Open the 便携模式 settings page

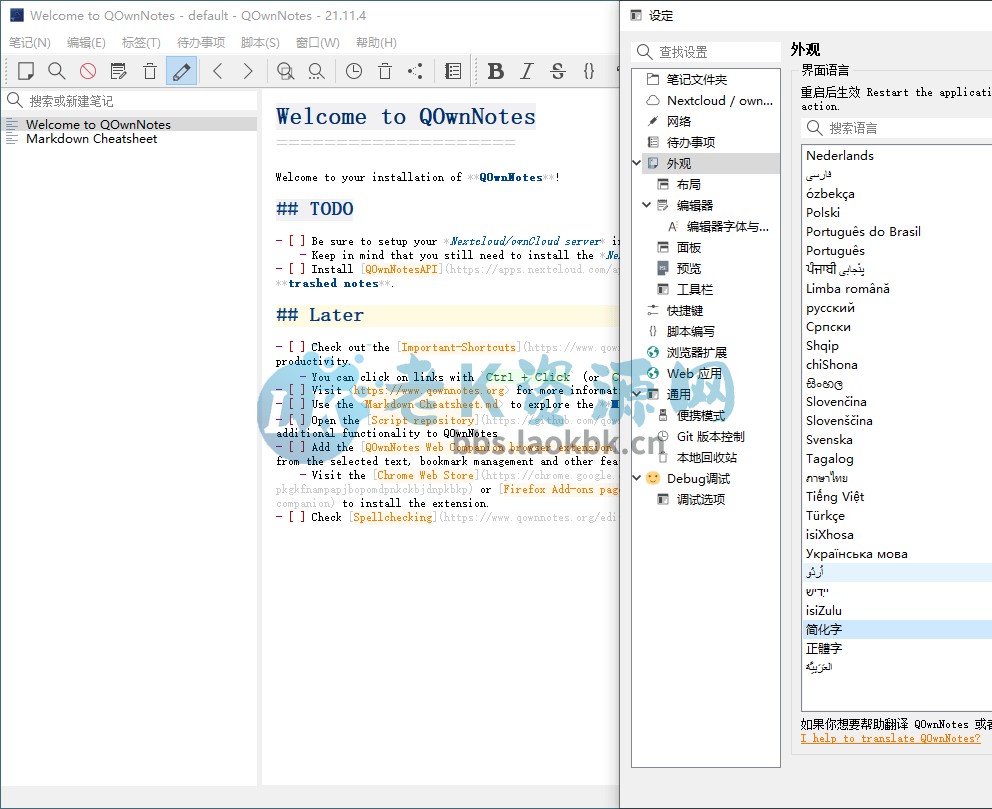pyautogui.click(x=701, y=416)
